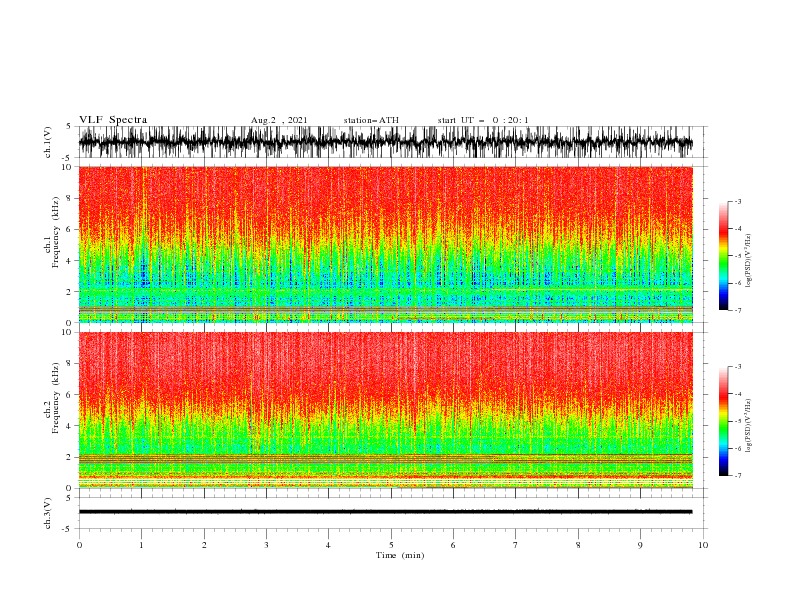
Task: Click the "-3" label on ch.1 color bar
Action: [738, 201]
